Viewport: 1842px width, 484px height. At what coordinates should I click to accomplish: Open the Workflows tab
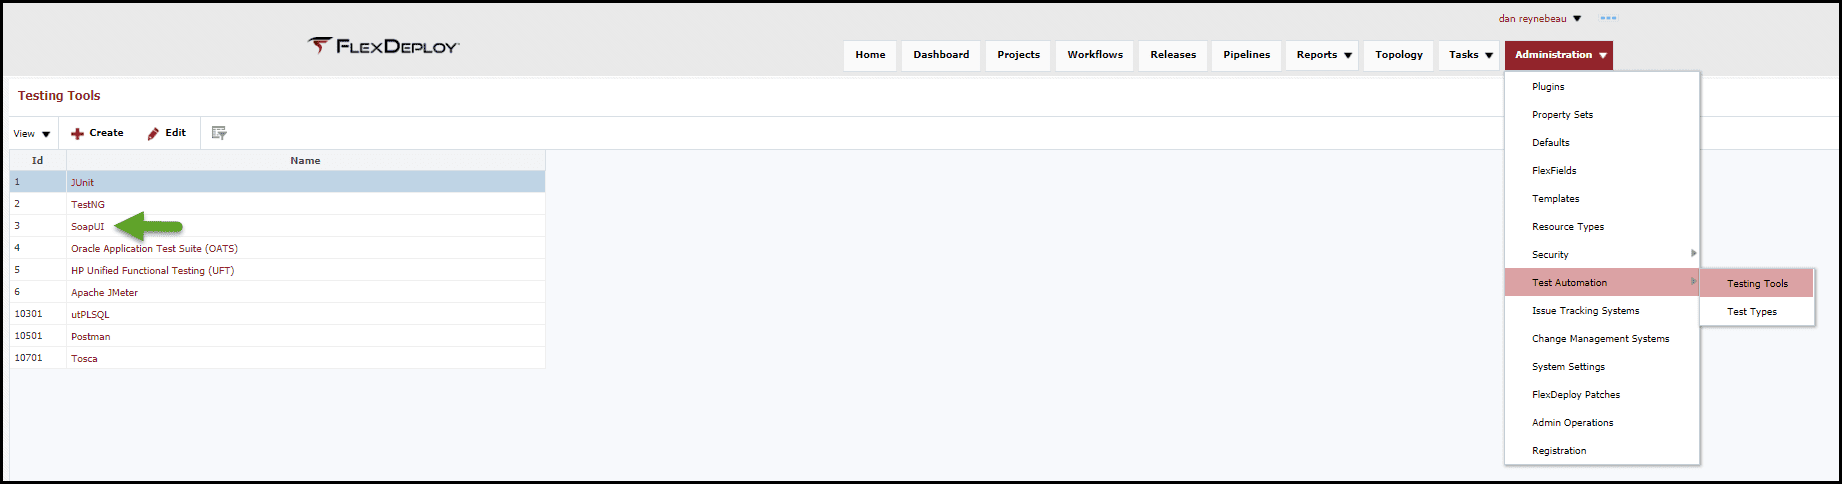click(1095, 55)
